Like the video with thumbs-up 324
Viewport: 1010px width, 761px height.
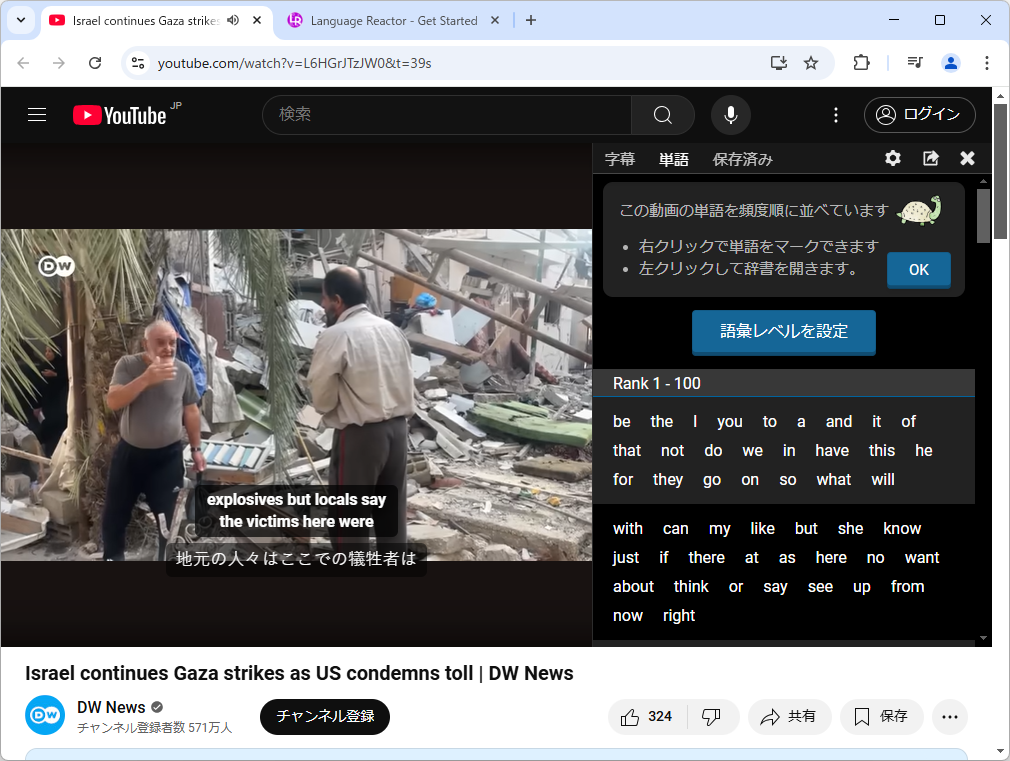click(x=647, y=717)
